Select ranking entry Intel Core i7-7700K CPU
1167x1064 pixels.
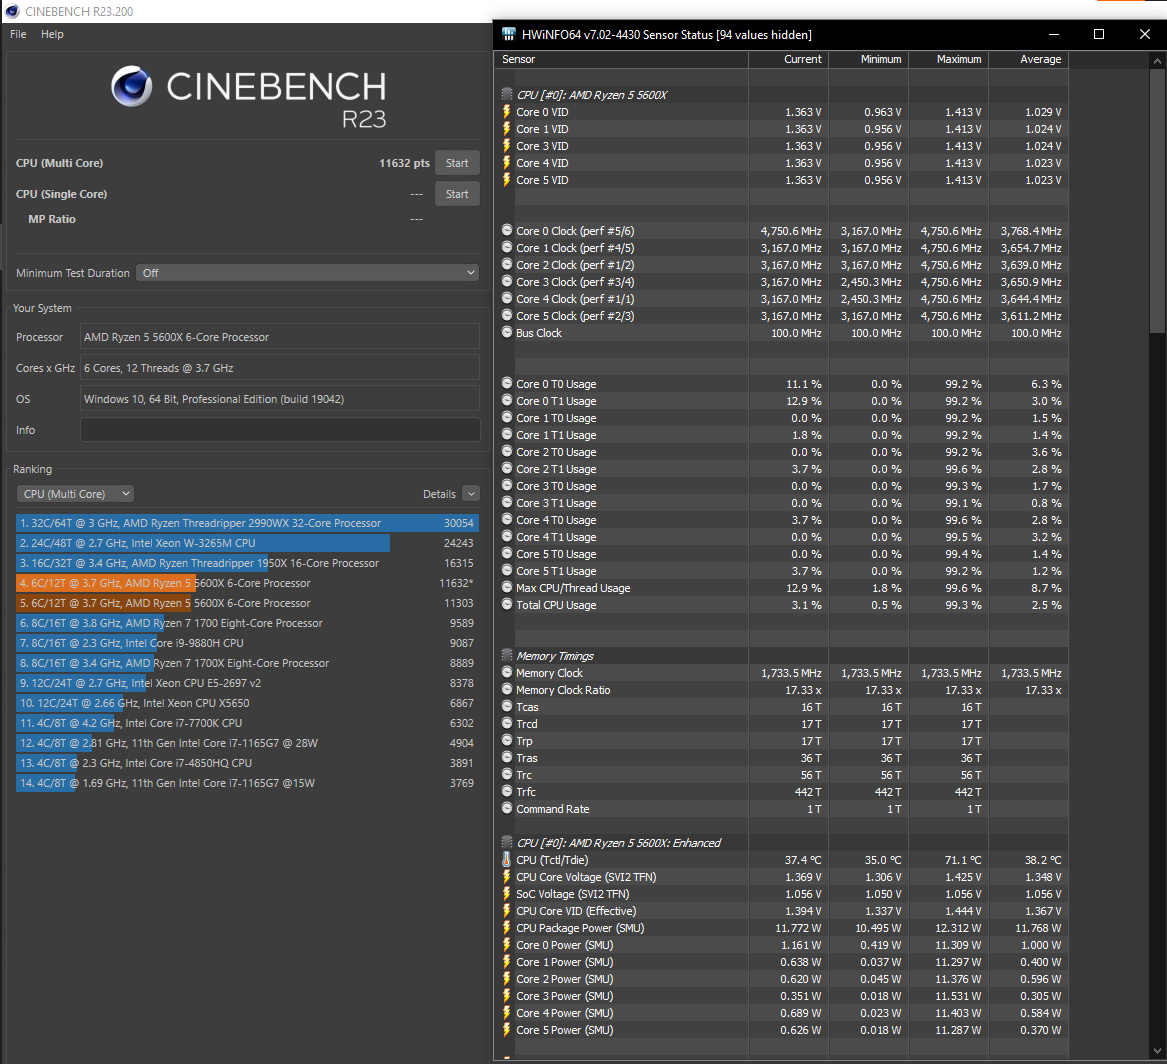247,723
